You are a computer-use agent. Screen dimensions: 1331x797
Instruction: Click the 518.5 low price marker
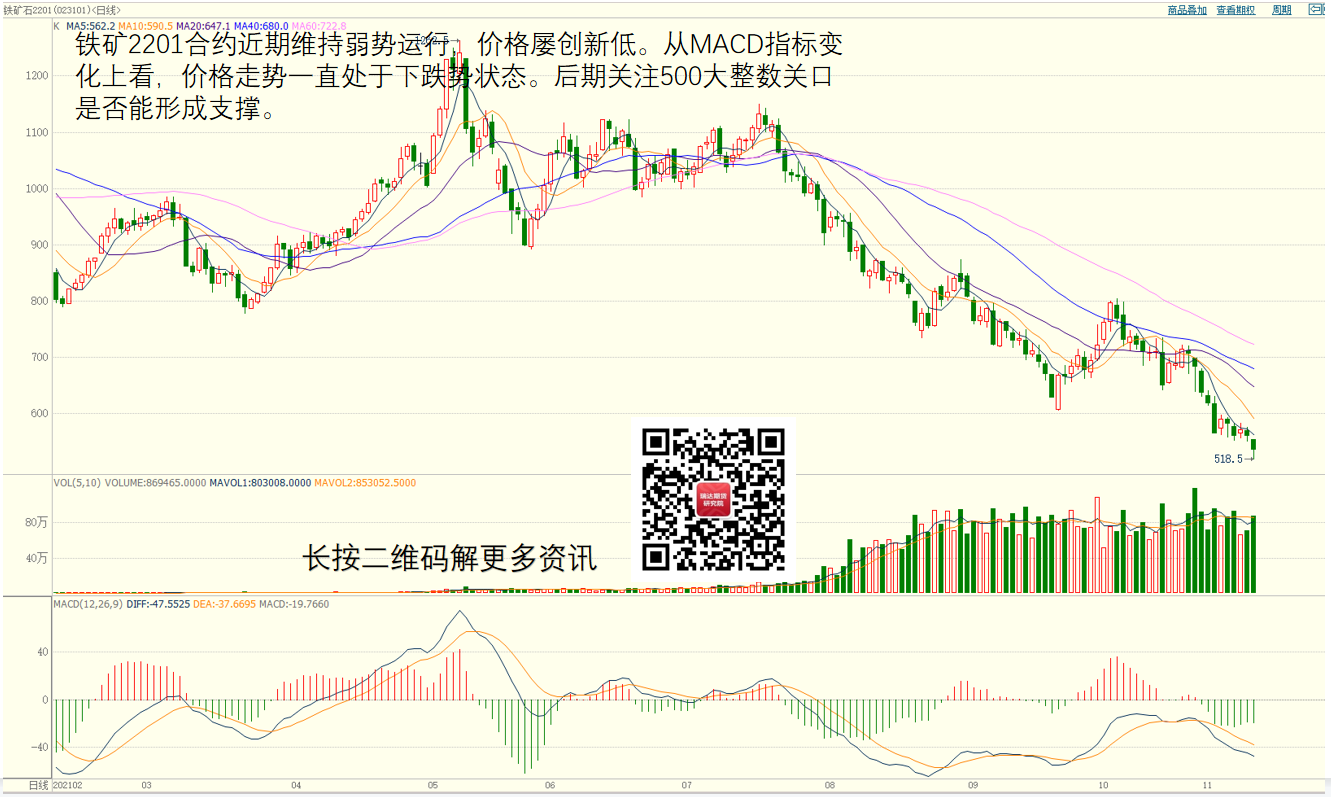click(1227, 459)
